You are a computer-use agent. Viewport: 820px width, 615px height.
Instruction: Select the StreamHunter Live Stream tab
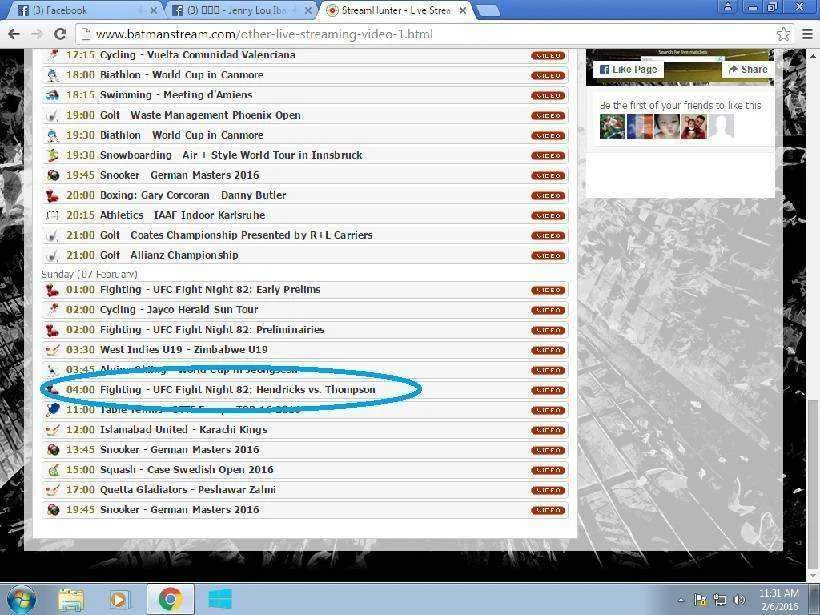[395, 10]
